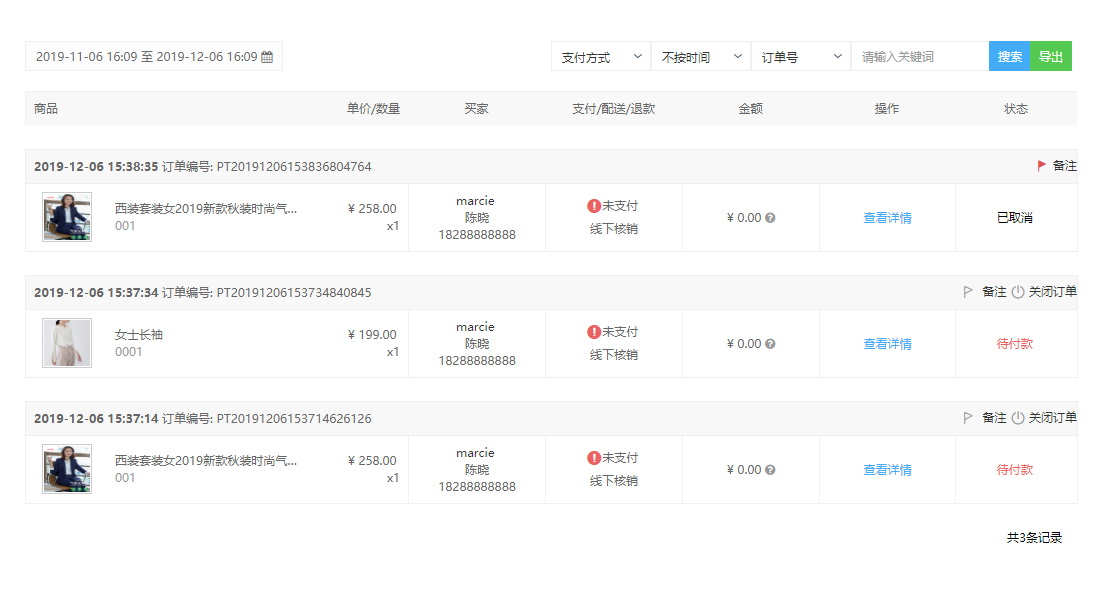
Task: Open the 订单号 search type dropdown
Action: click(x=801, y=56)
